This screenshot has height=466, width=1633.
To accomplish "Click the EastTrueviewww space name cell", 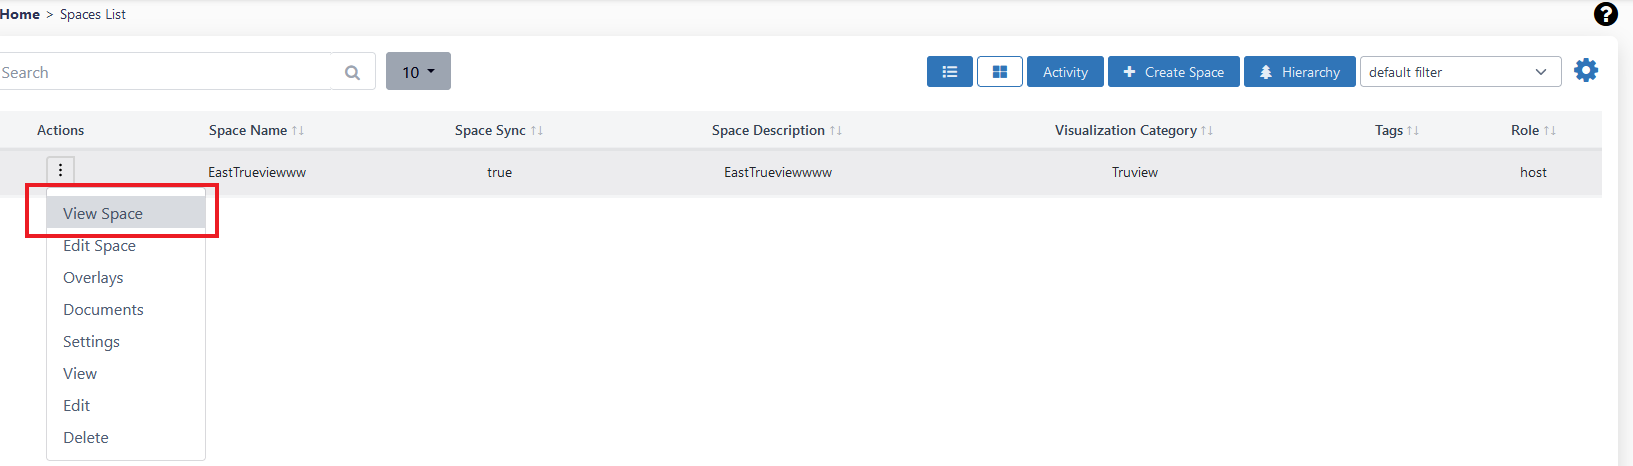I will click(257, 172).
